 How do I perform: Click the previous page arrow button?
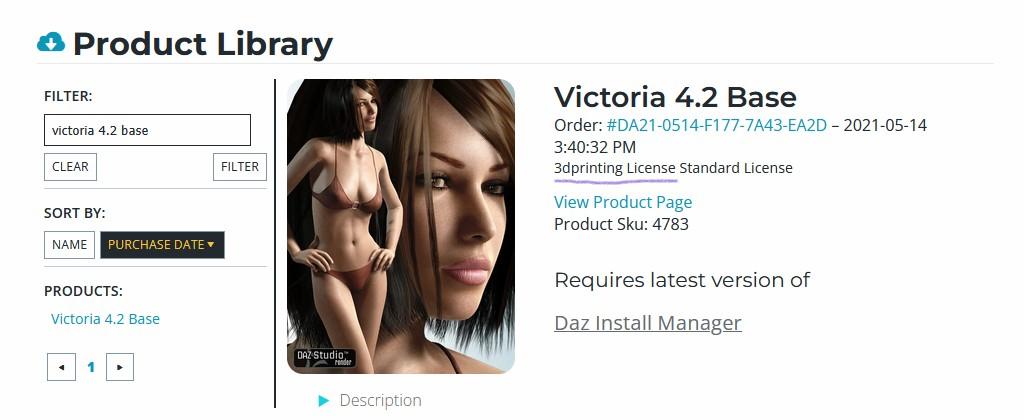point(61,367)
